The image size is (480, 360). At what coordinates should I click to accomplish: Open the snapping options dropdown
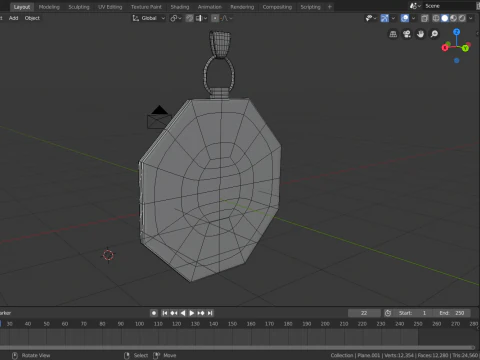point(201,18)
